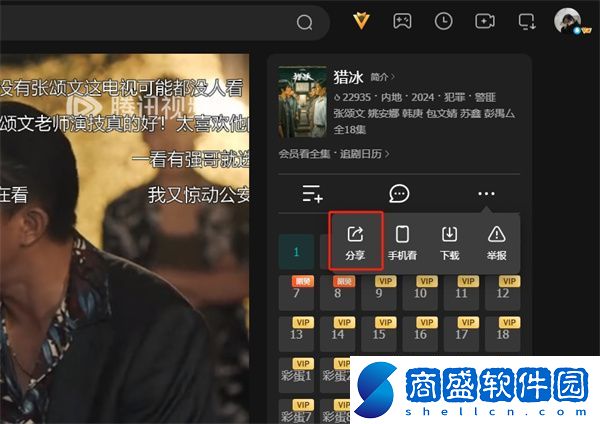The width and height of the screenshot is (600, 424).
Task: Play VIP episode 15
Action: click(379, 334)
